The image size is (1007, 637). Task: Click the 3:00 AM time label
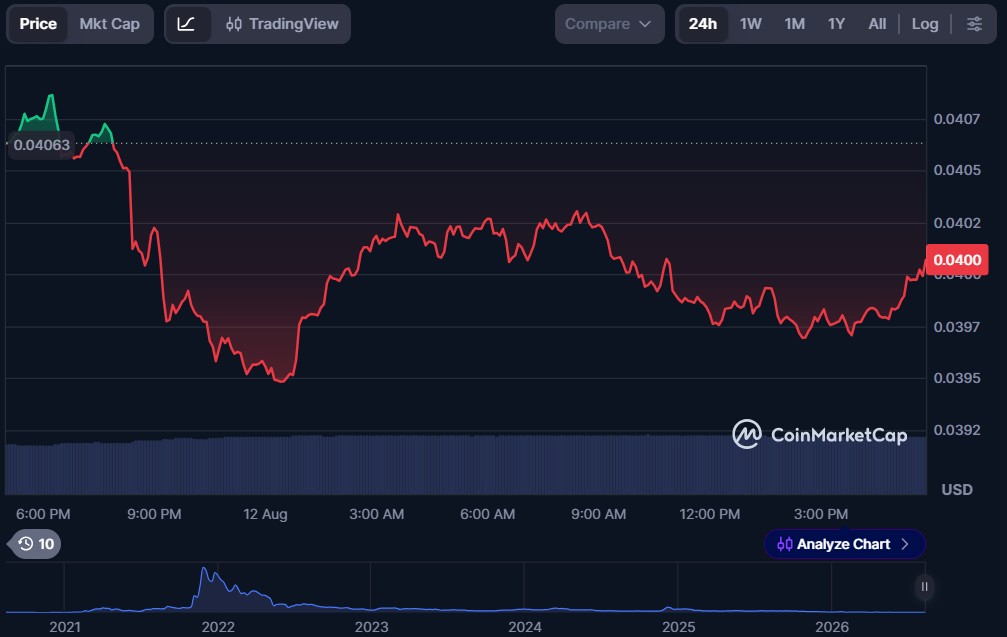click(376, 514)
